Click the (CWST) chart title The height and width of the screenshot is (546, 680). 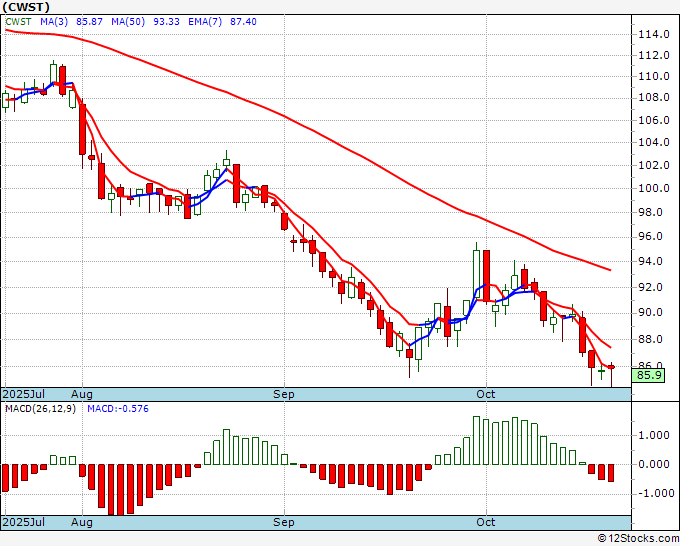click(x=26, y=7)
